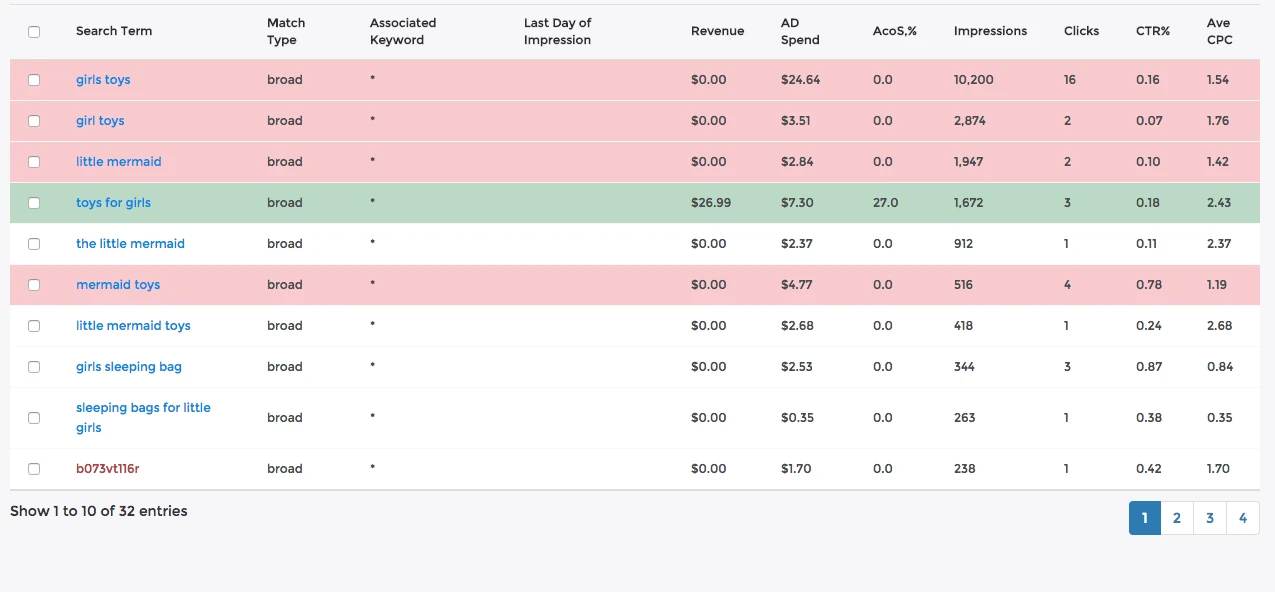The image size is (1275, 592).
Task: Sort by the Revenue column header
Action: point(717,31)
